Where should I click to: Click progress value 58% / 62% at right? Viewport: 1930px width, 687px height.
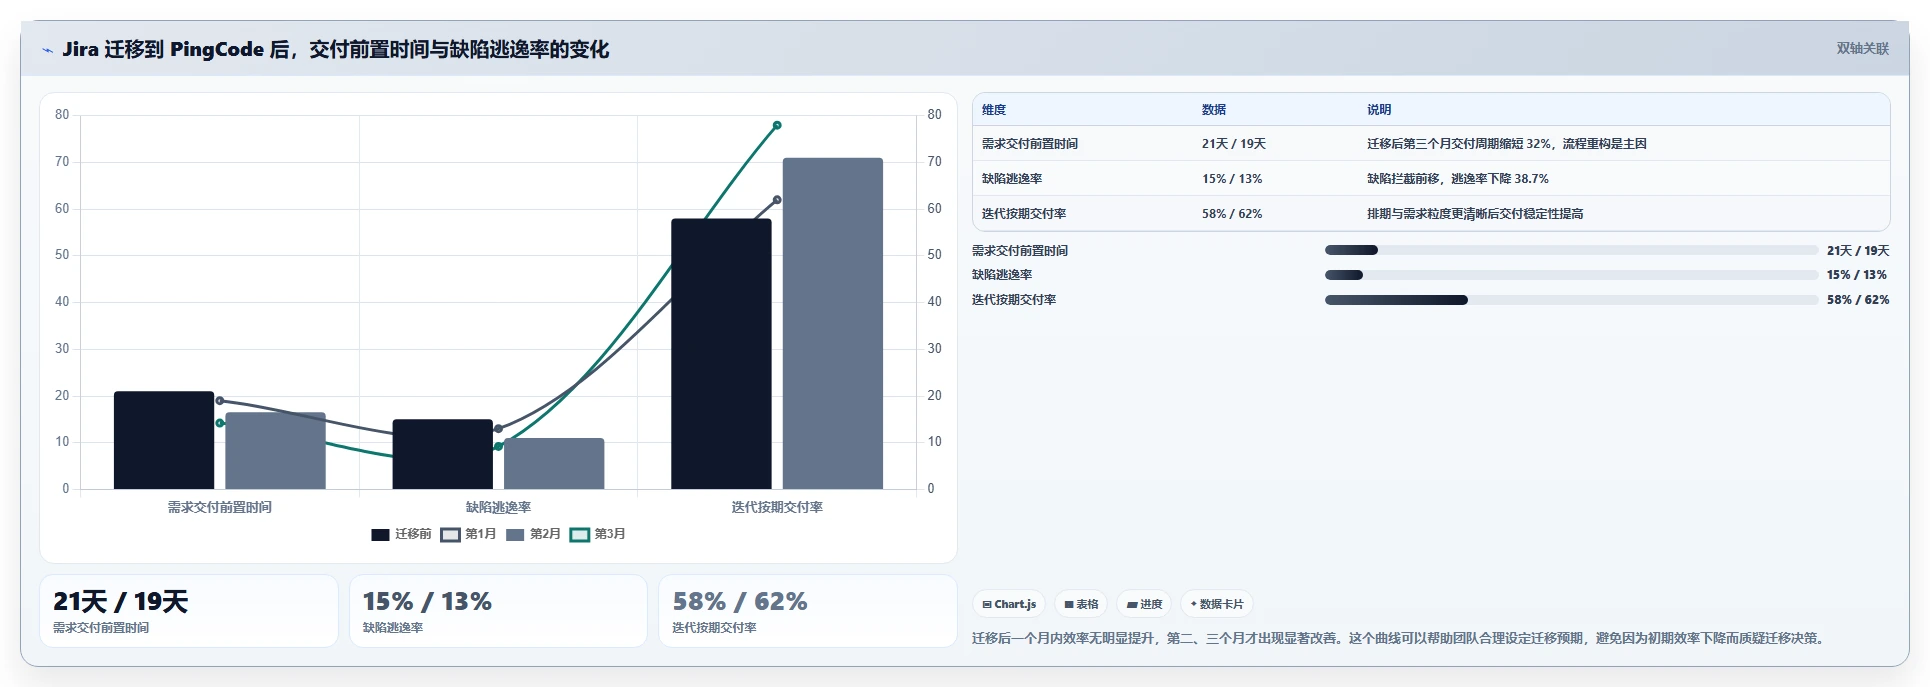[1858, 300]
